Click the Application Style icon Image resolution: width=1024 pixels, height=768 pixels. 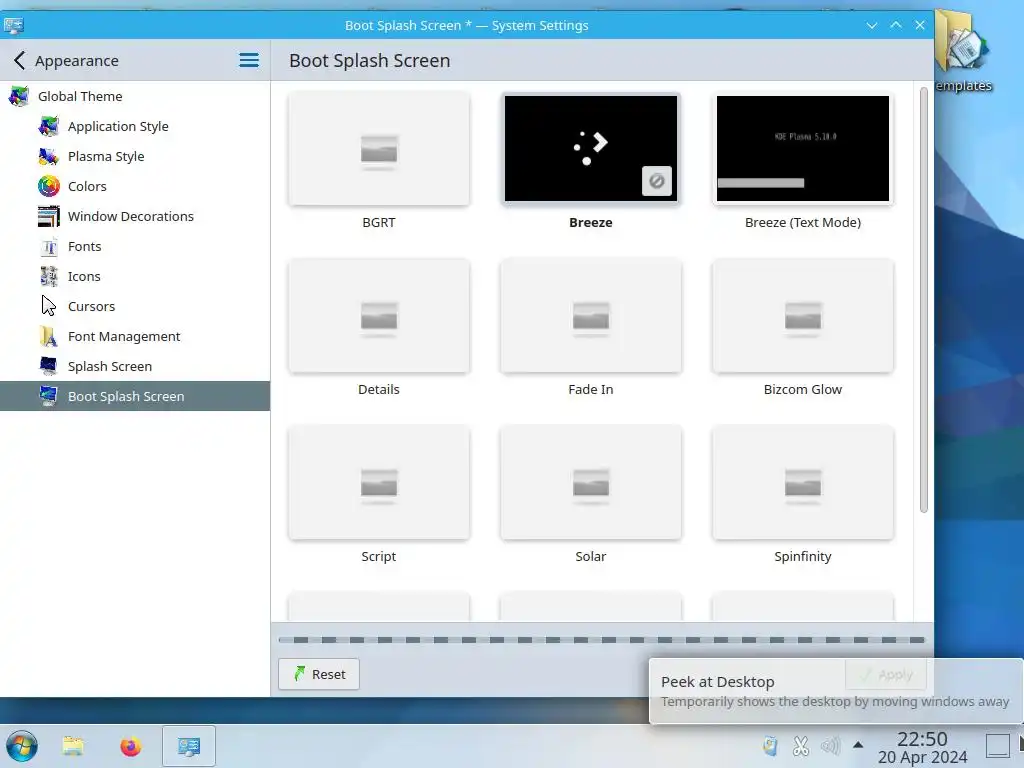click(48, 126)
